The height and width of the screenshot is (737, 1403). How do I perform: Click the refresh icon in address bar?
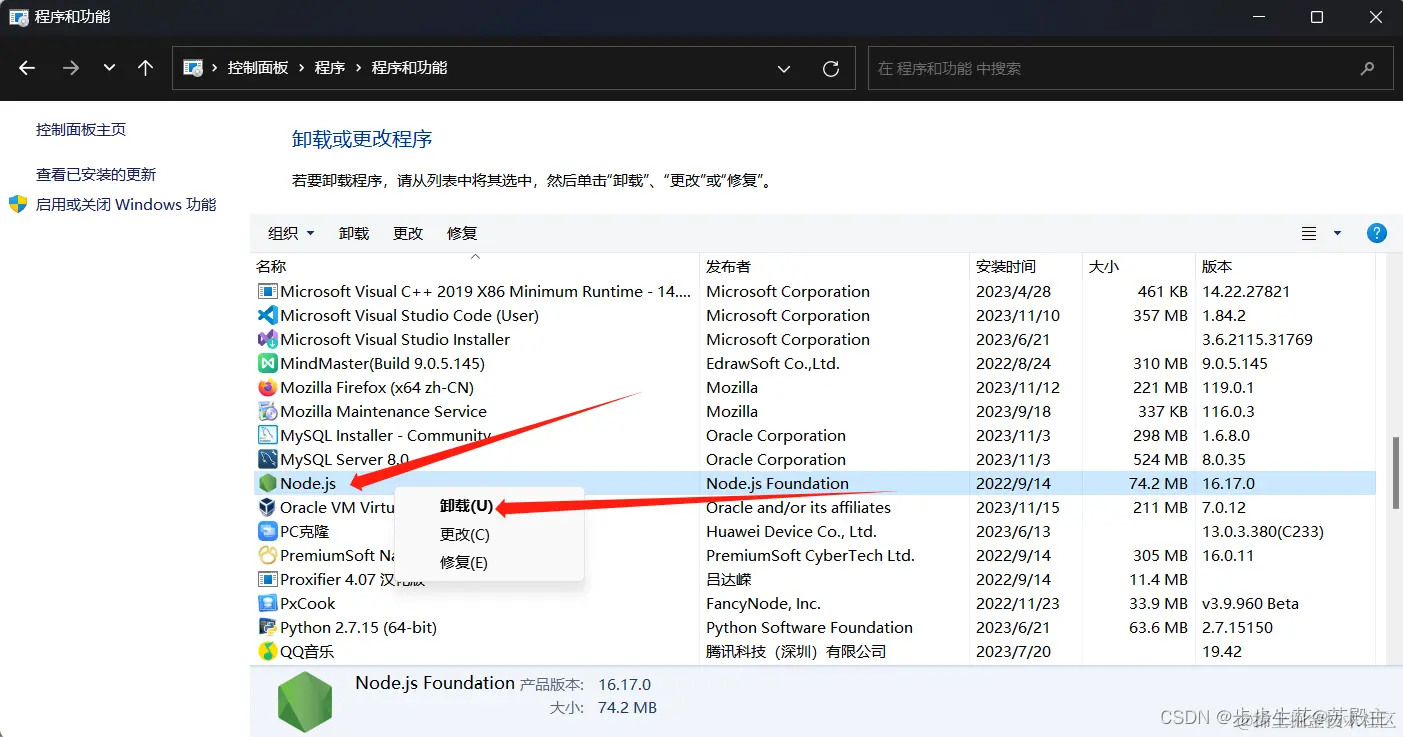[x=831, y=68]
